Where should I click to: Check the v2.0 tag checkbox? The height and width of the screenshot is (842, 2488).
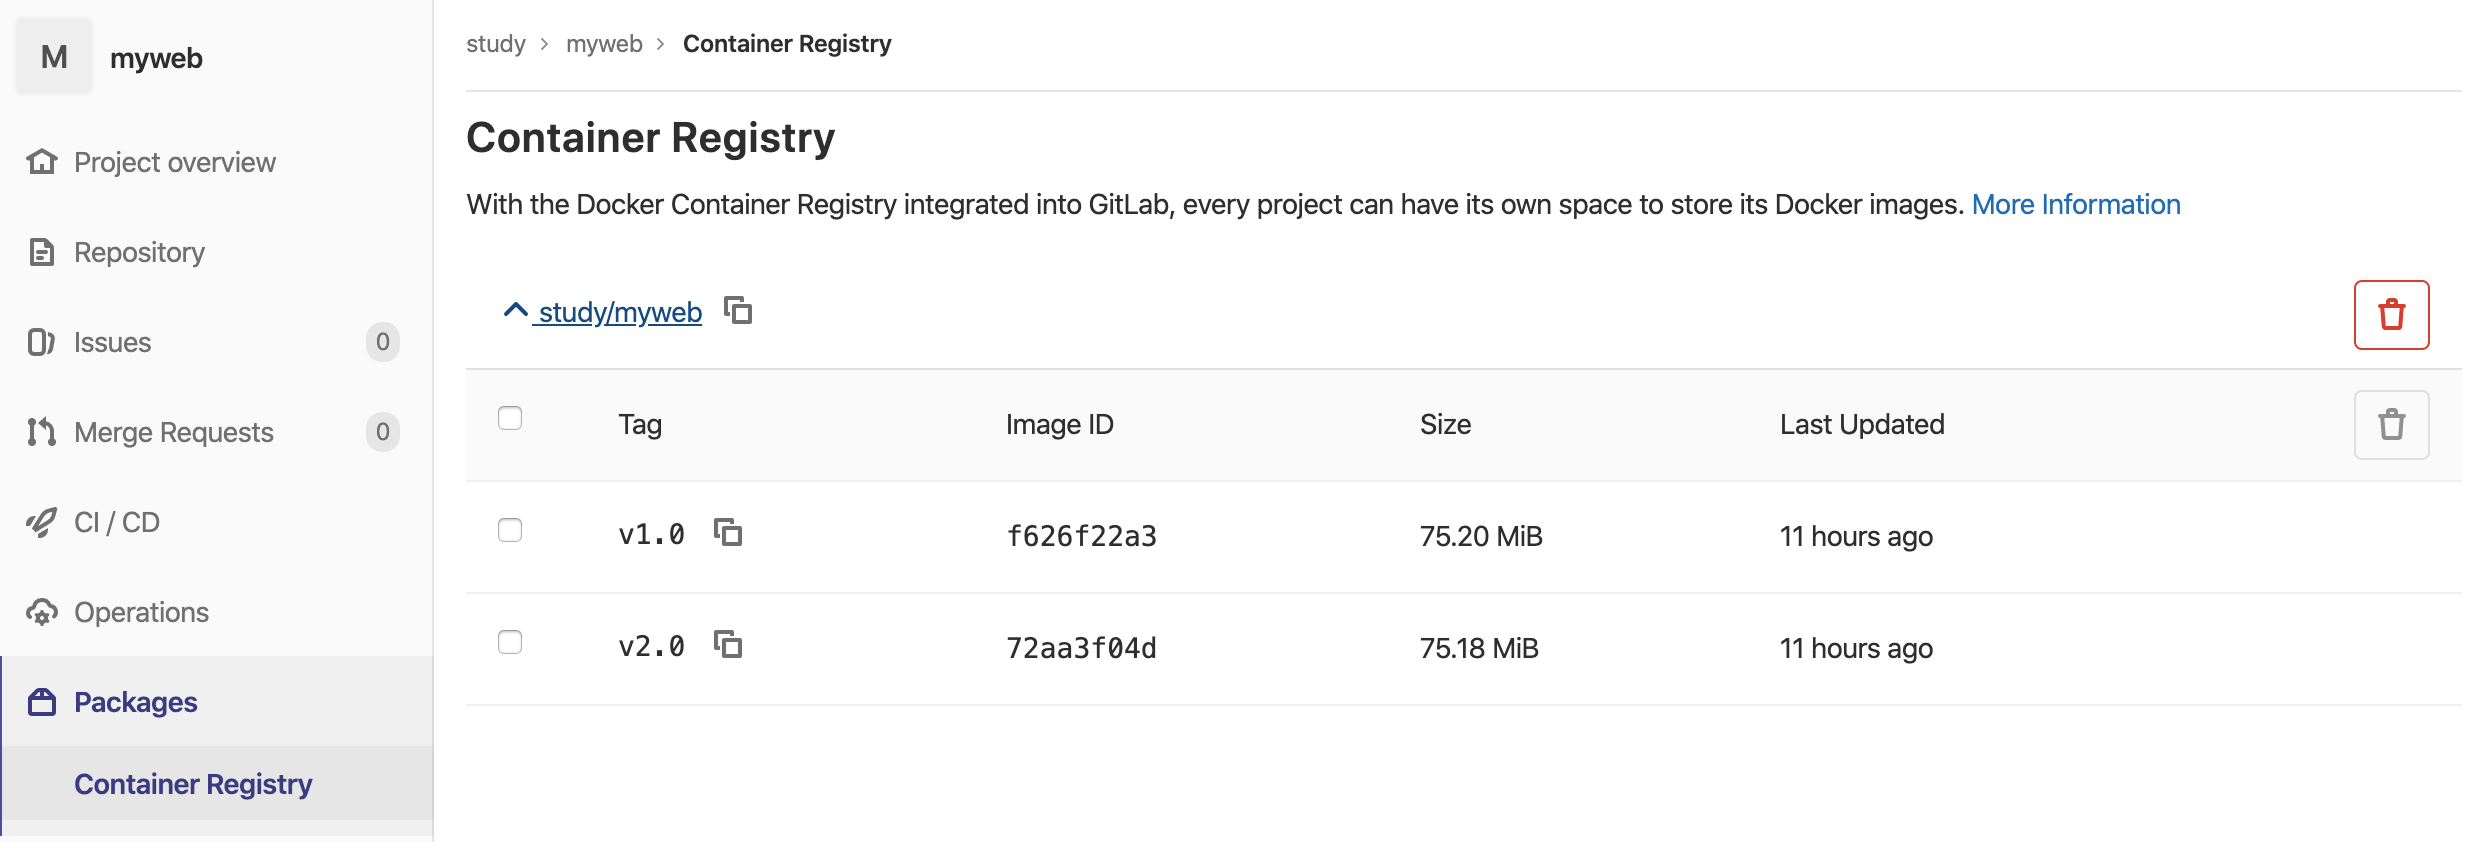point(510,642)
